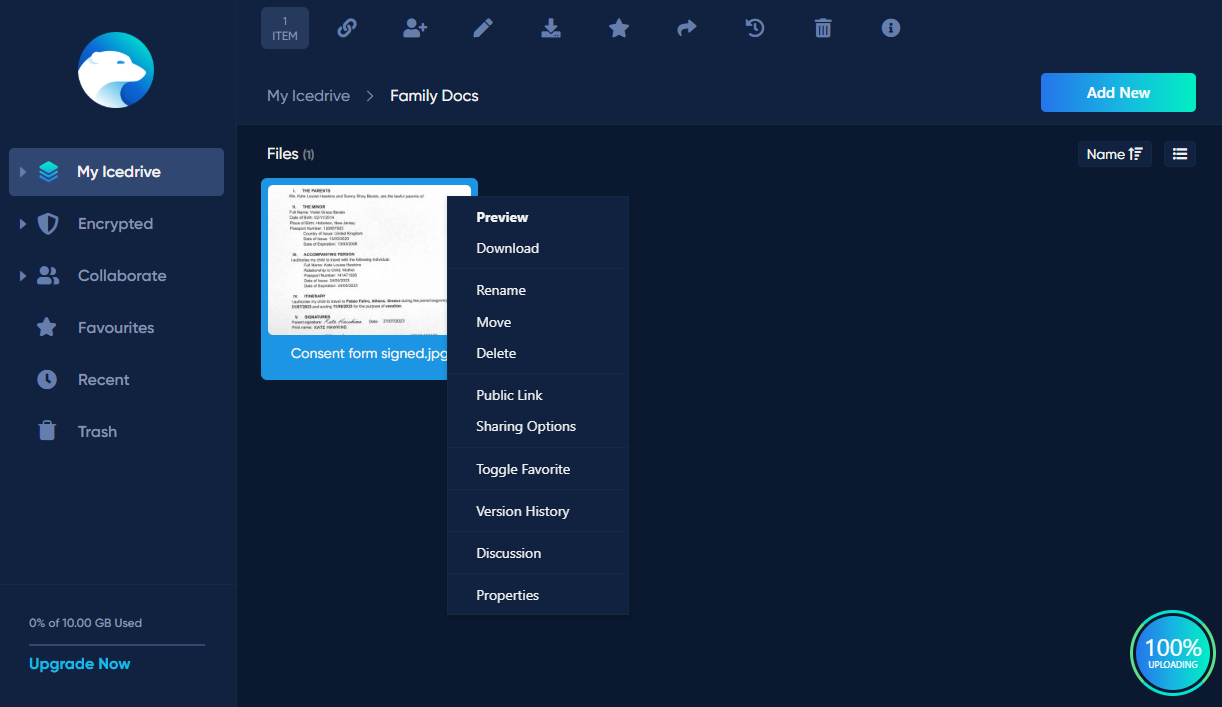Click the Rename pencil icon
Screen dimensions: 1222x707
point(483,28)
